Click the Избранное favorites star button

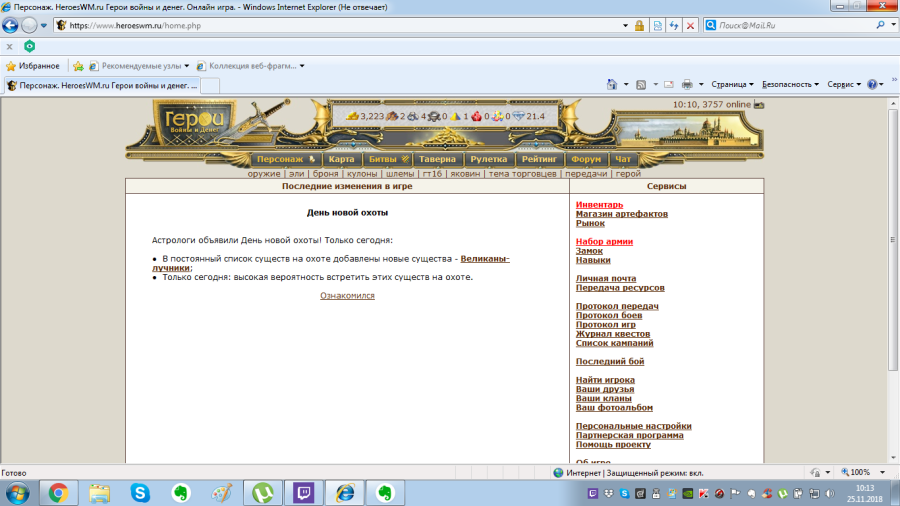[x=32, y=66]
